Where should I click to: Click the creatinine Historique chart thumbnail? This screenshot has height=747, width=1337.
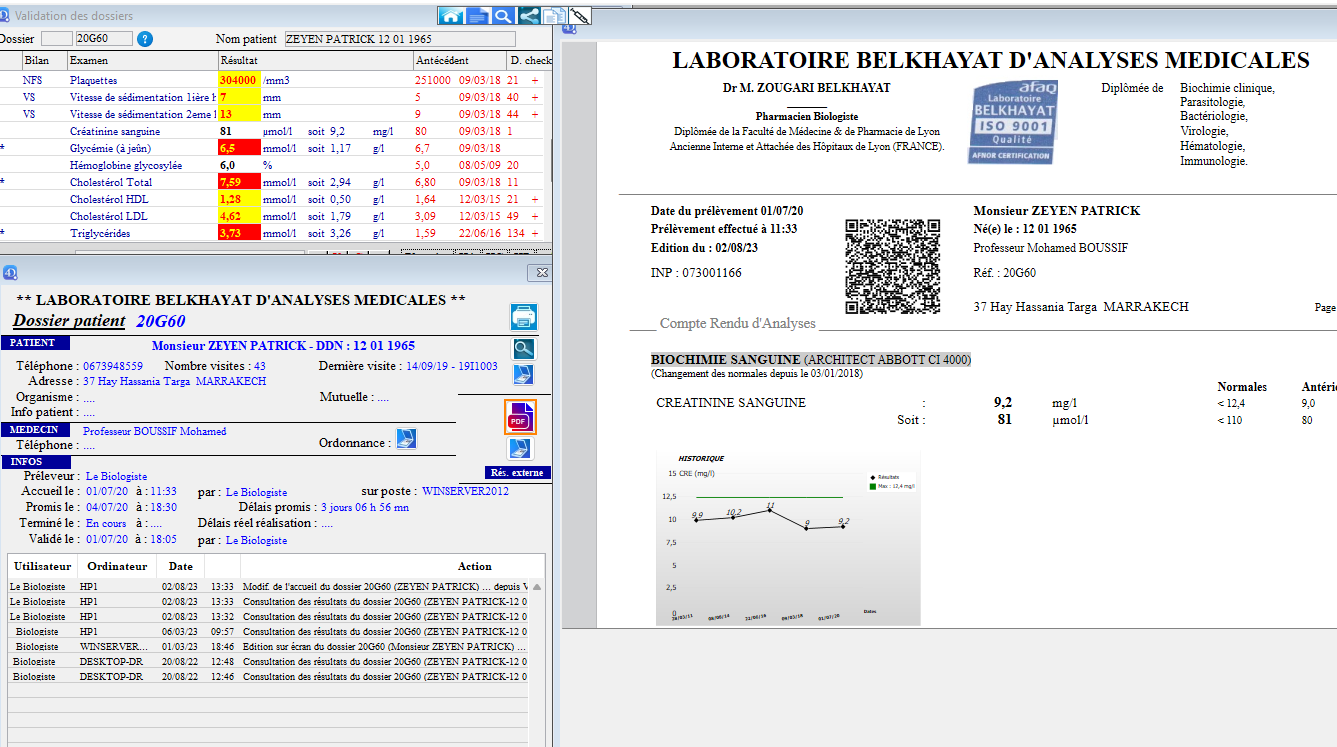[x=788, y=538]
